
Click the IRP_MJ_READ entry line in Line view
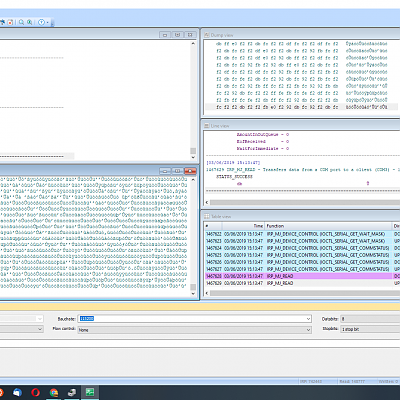click(302, 170)
